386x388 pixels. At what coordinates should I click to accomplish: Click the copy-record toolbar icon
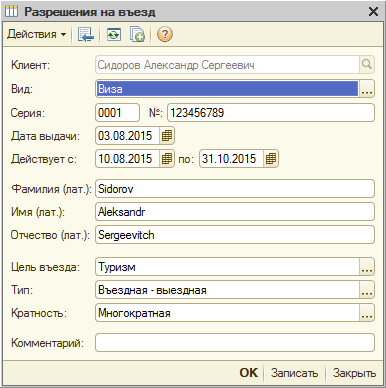point(137,34)
